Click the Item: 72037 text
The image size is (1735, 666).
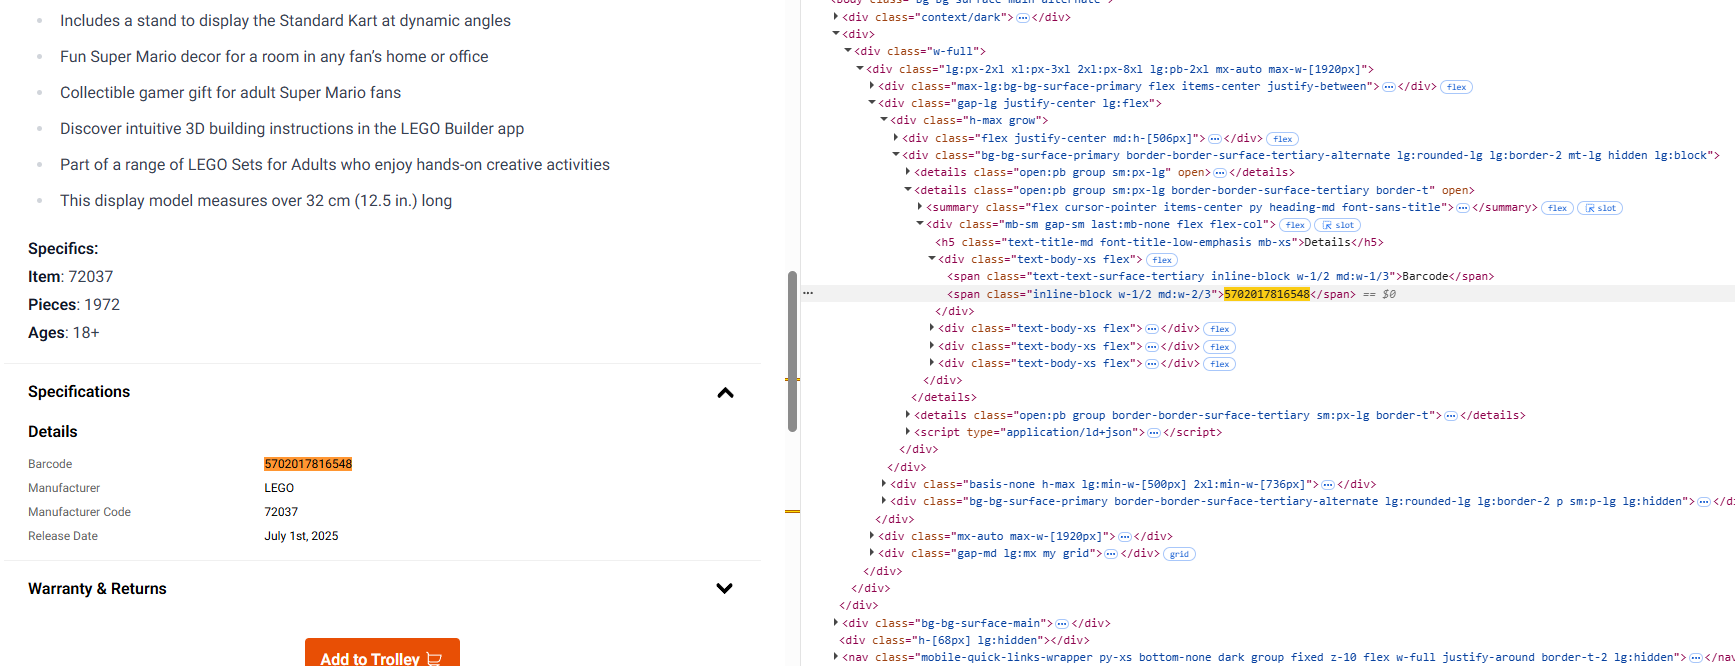(x=71, y=277)
